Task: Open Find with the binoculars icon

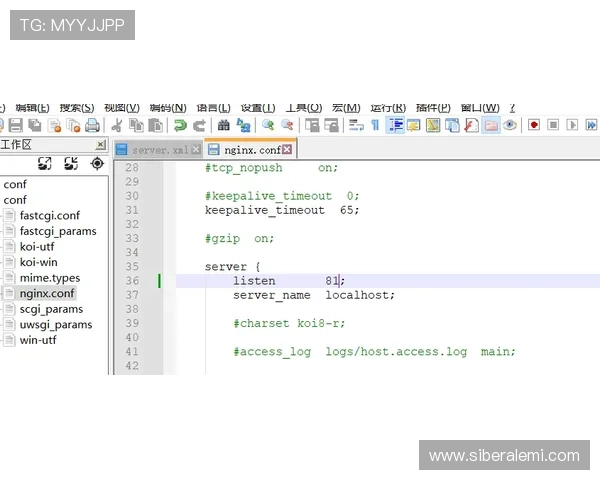Action: point(224,125)
